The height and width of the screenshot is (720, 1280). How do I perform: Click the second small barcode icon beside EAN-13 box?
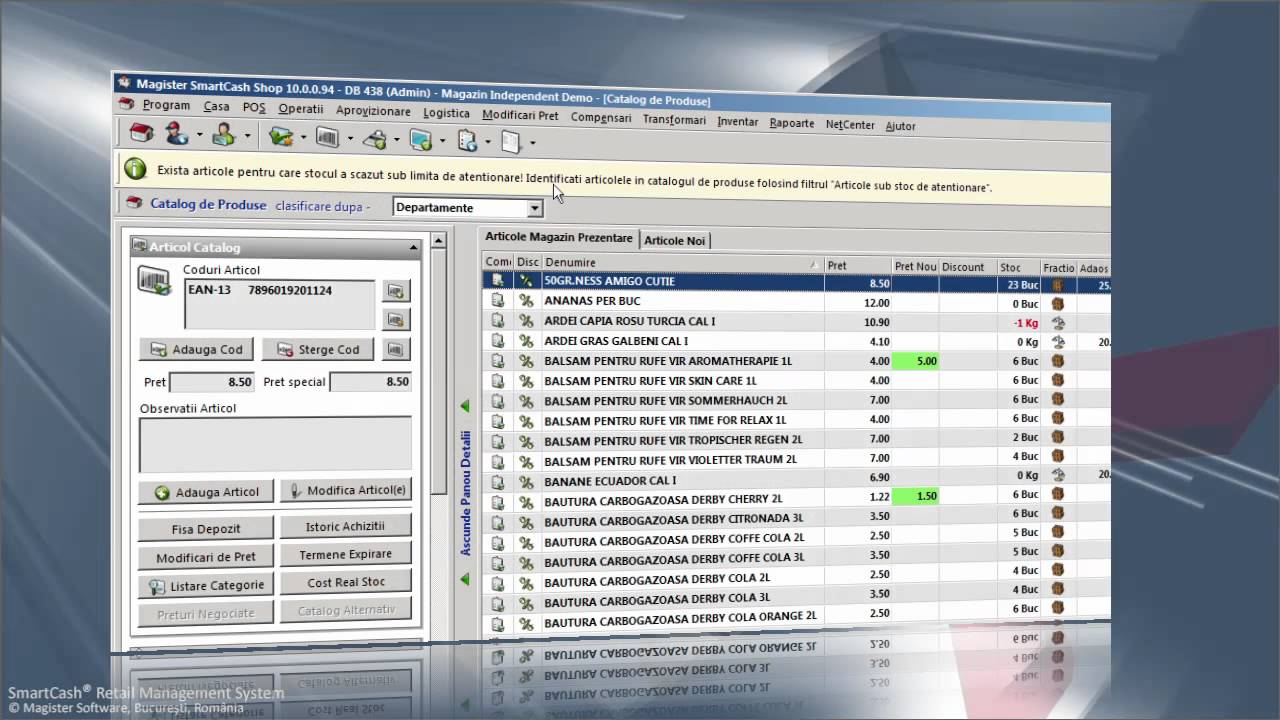pyautogui.click(x=396, y=319)
